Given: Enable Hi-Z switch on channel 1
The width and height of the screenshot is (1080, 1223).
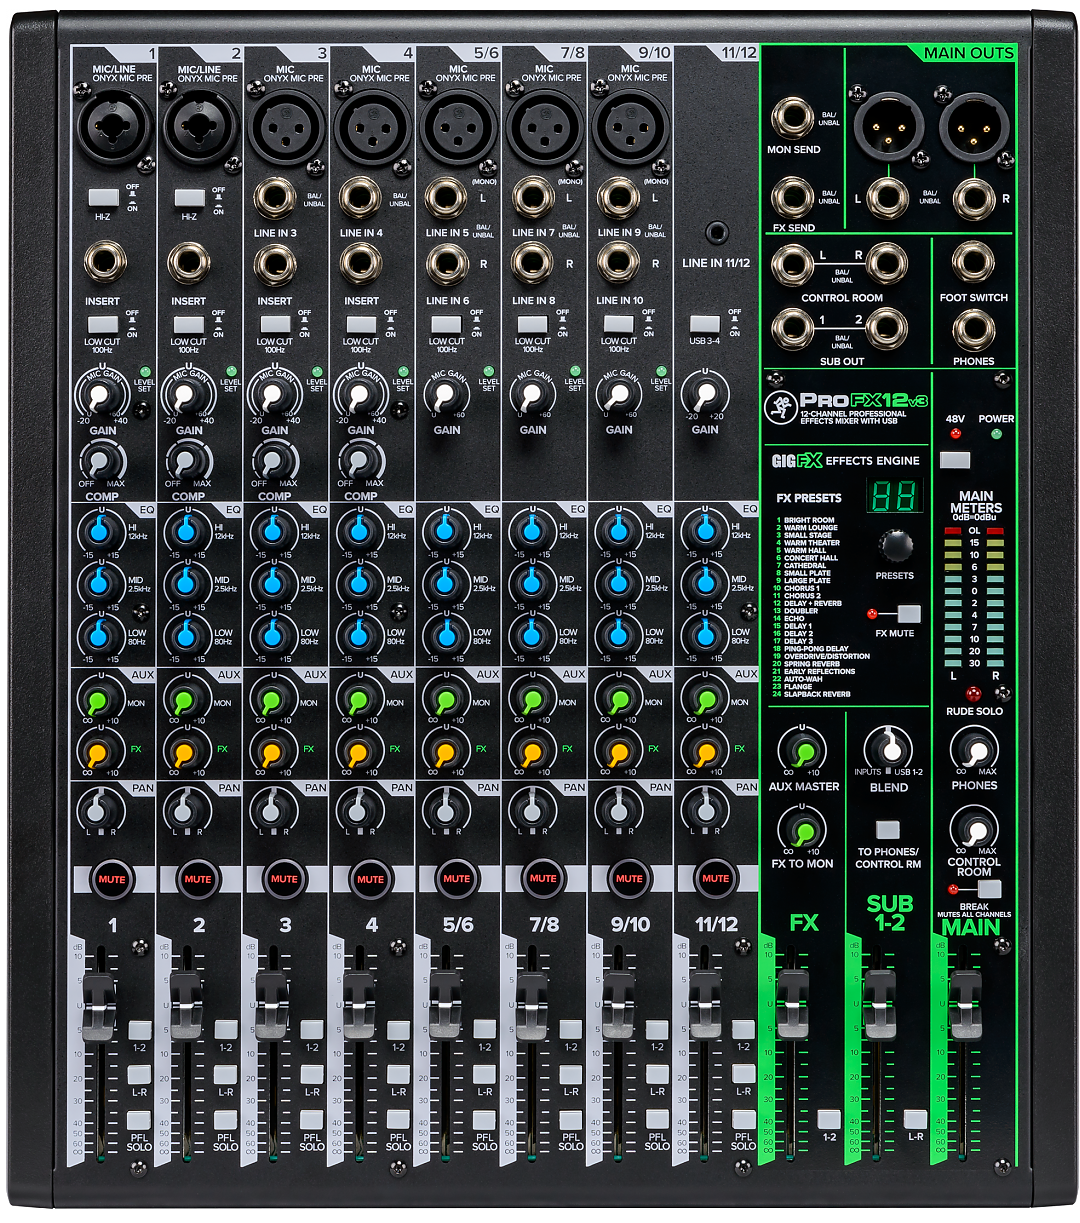Looking at the screenshot, I should pos(103,198).
